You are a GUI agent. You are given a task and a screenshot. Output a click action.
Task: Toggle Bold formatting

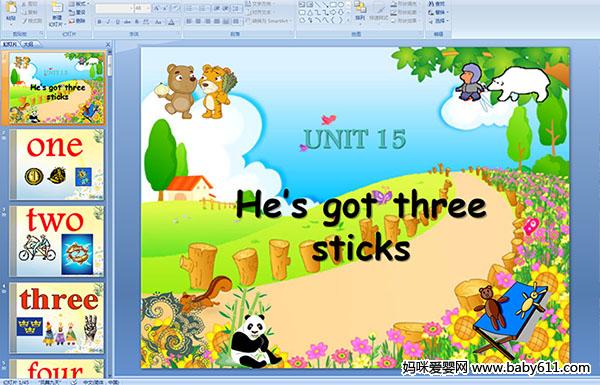tap(99, 22)
